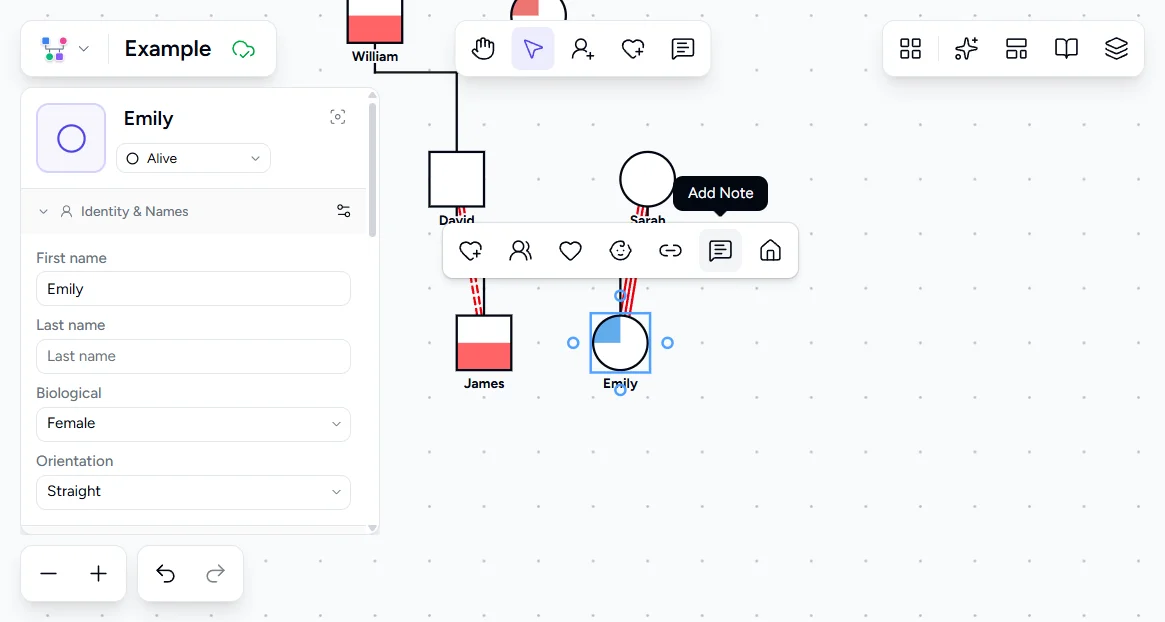This screenshot has width=1165, height=622.
Task: Add partner with heart-plus in Emily's toolbar
Action: coord(470,251)
